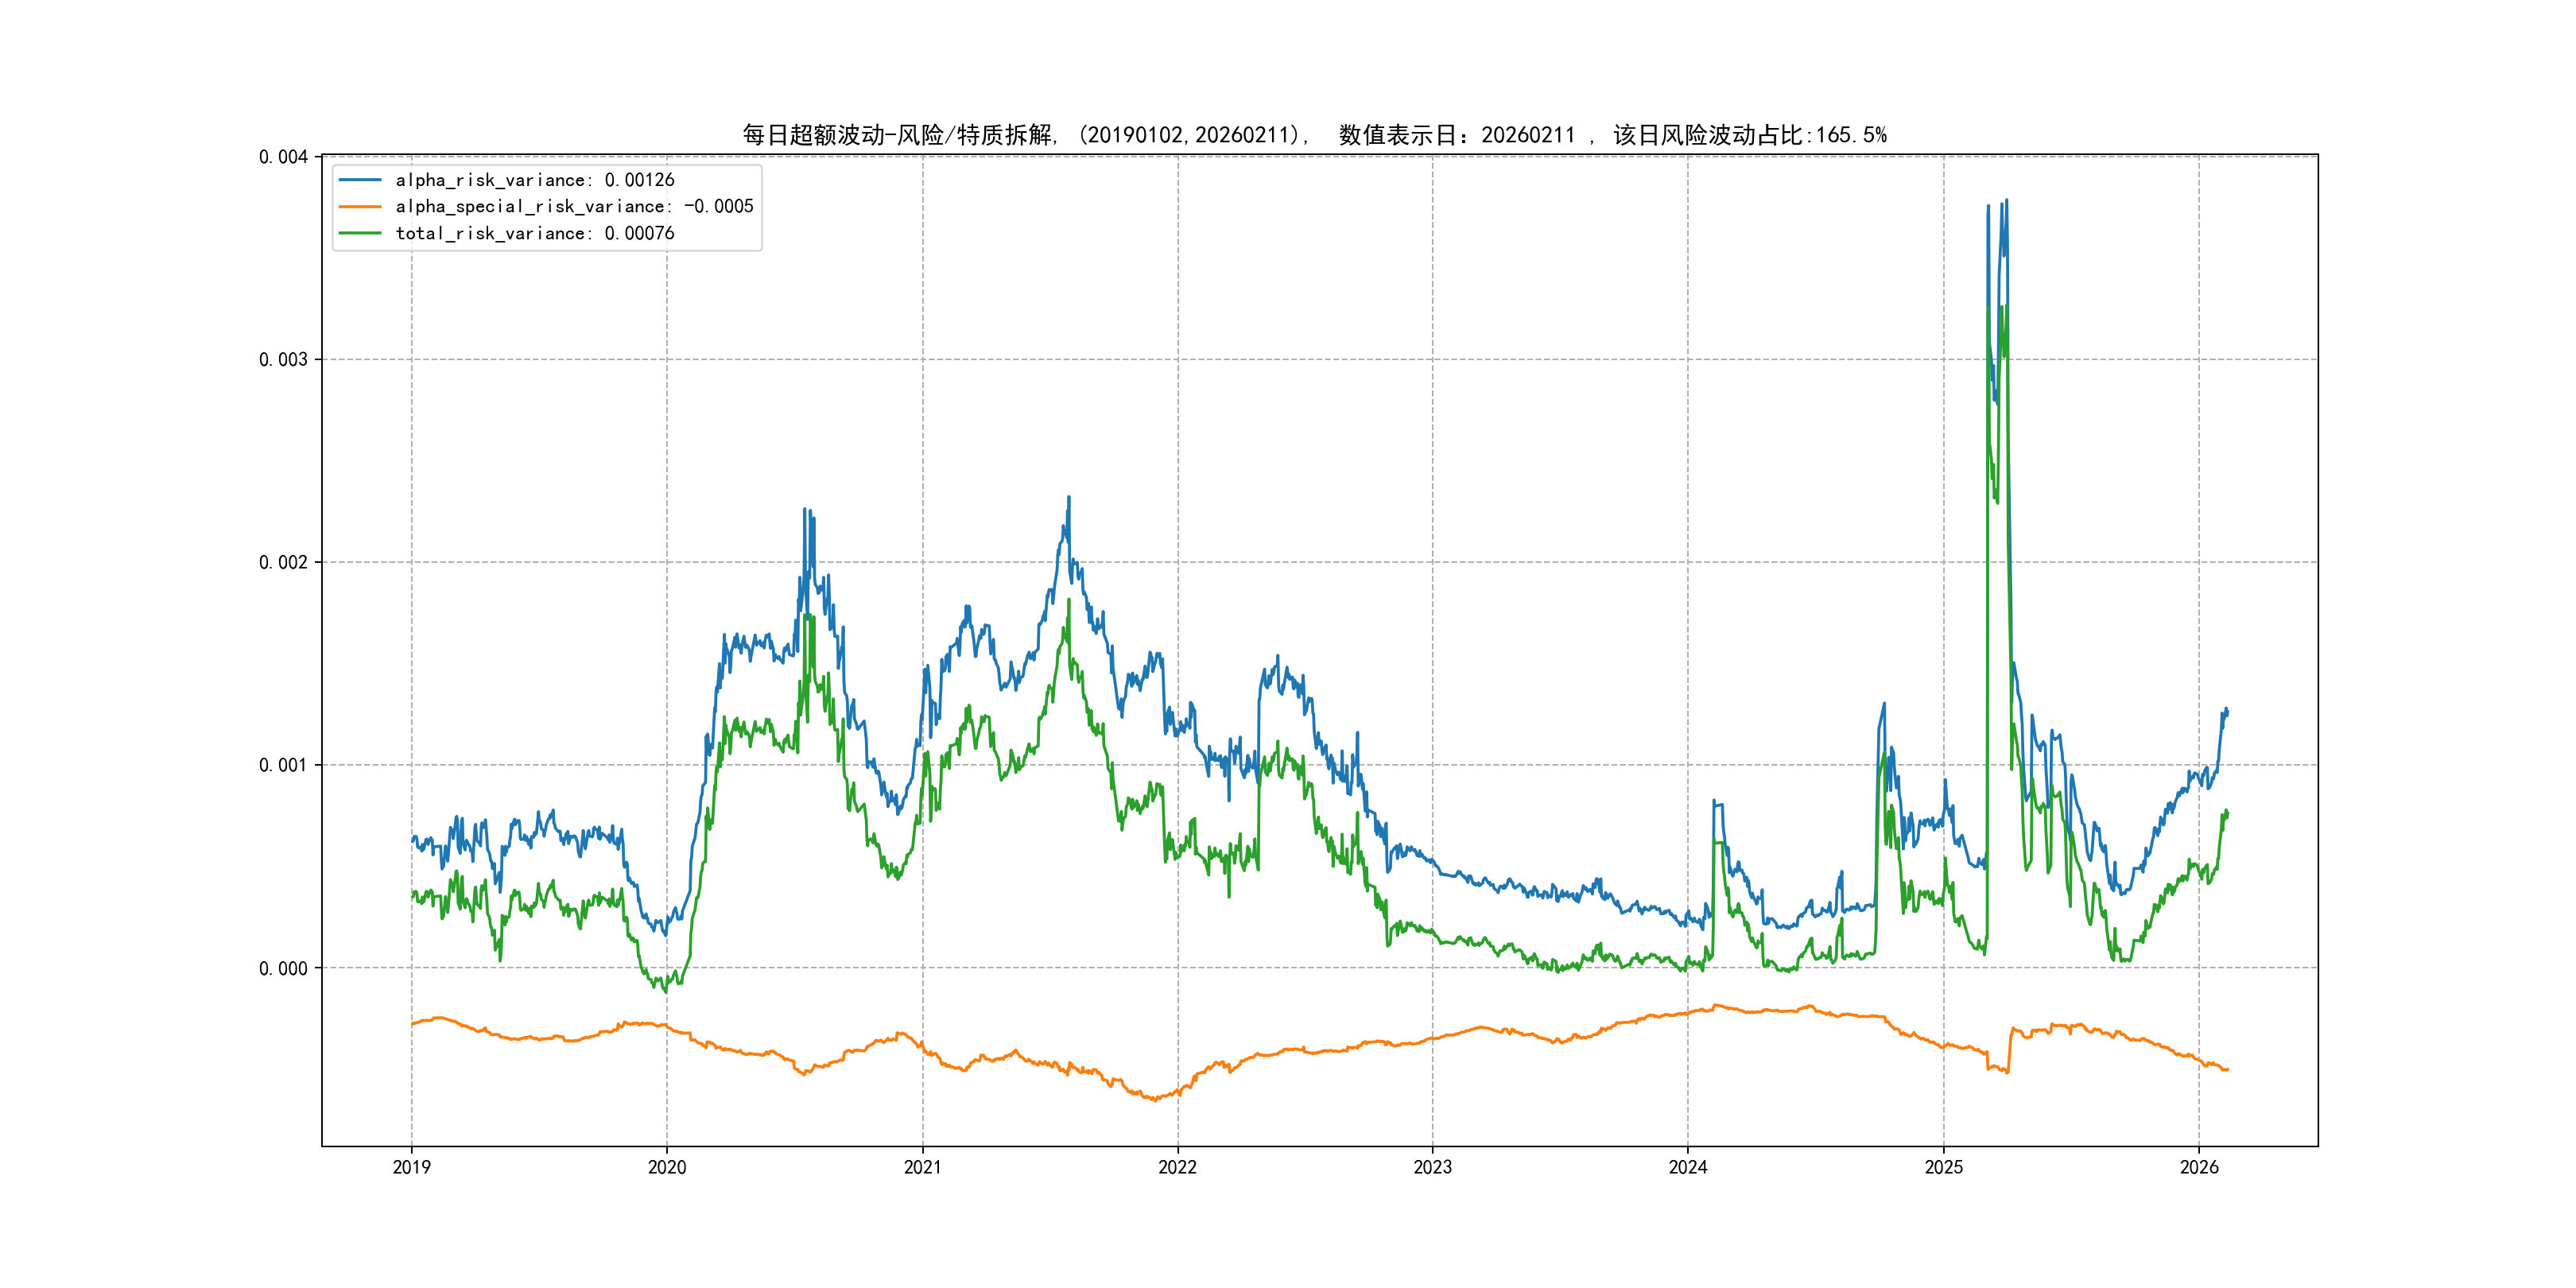This screenshot has height=1288, width=2576.
Task: Click the 2025 x-axis tick label
Action: pyautogui.click(x=1944, y=1167)
